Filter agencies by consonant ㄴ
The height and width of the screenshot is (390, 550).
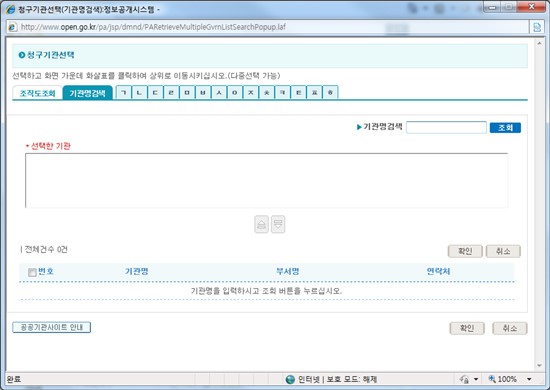139,93
